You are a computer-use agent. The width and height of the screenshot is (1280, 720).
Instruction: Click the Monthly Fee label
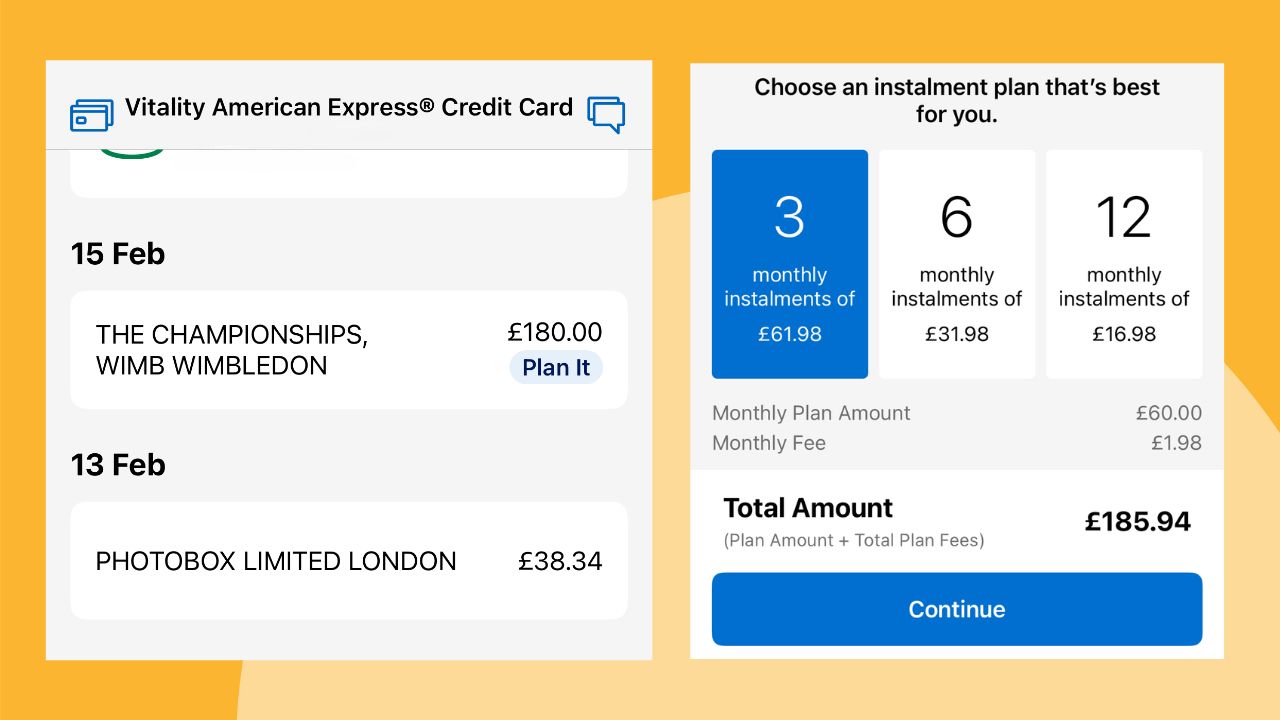769,443
